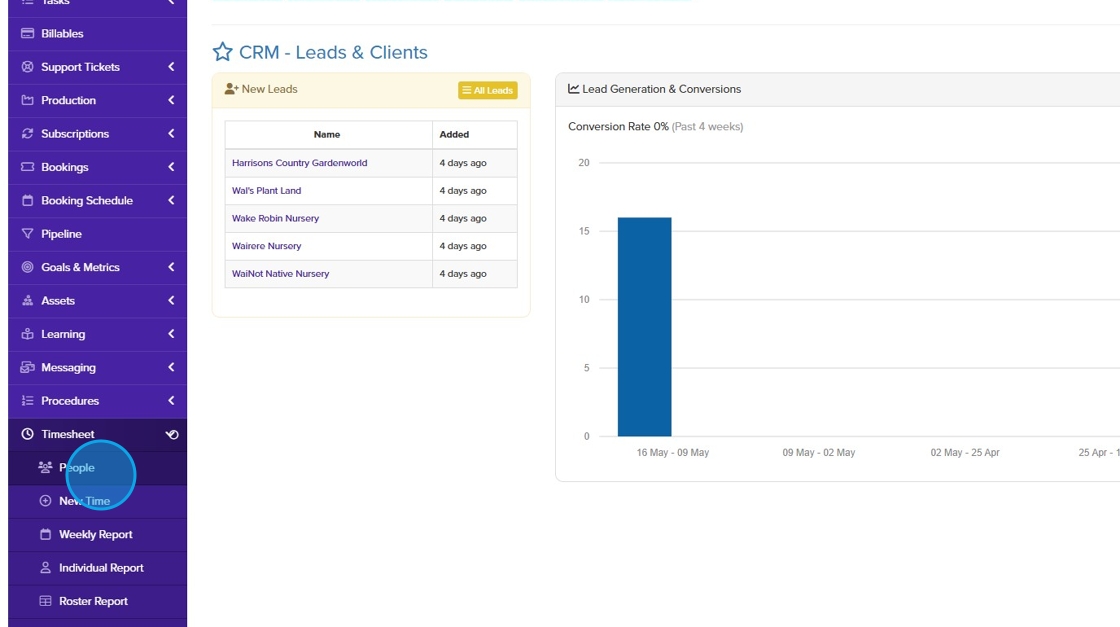Click the Timesheet clock icon
Viewport: 1120px width, 627px height.
(x=27, y=434)
